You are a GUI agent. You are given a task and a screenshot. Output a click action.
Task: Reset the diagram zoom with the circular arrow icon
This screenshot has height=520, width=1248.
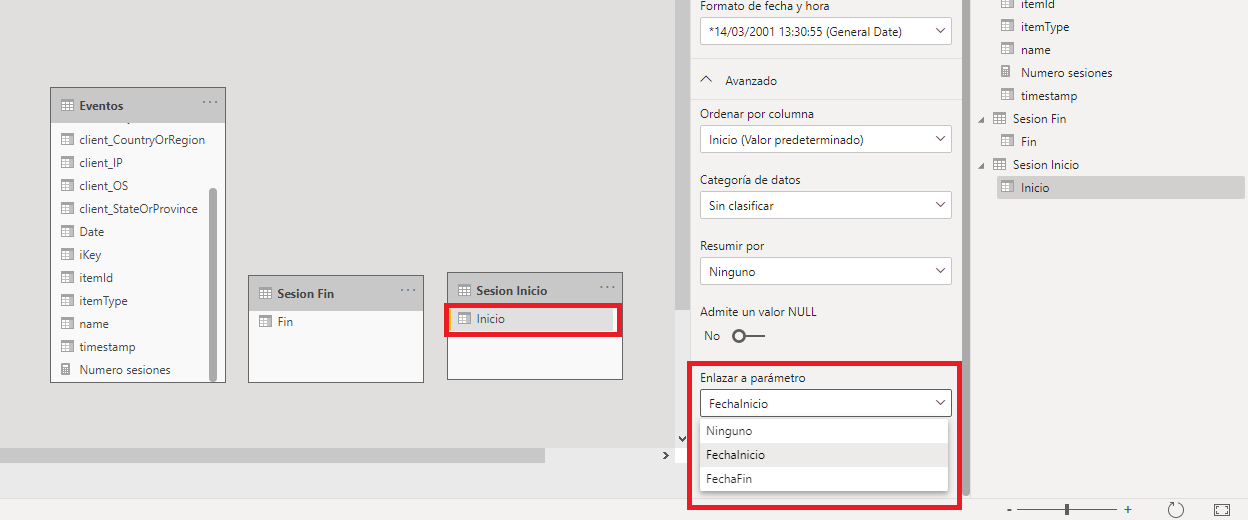pos(1176,509)
